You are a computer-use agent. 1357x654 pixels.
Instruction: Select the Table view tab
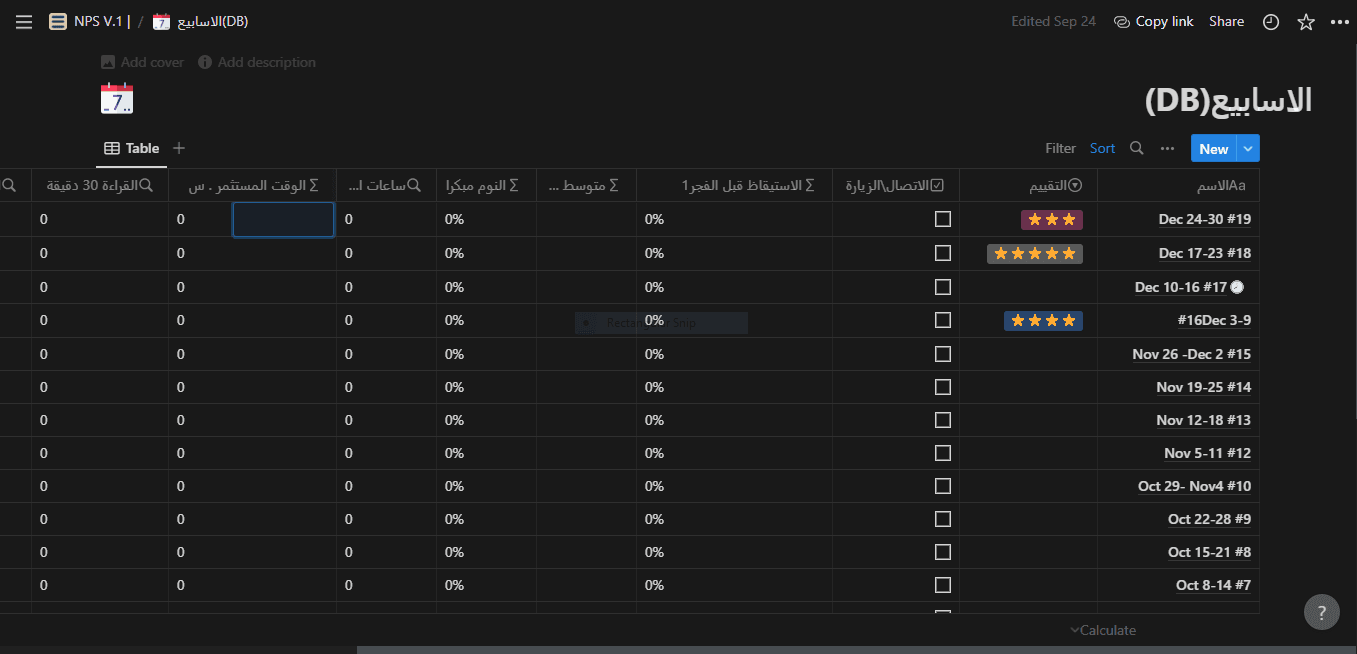click(x=132, y=148)
